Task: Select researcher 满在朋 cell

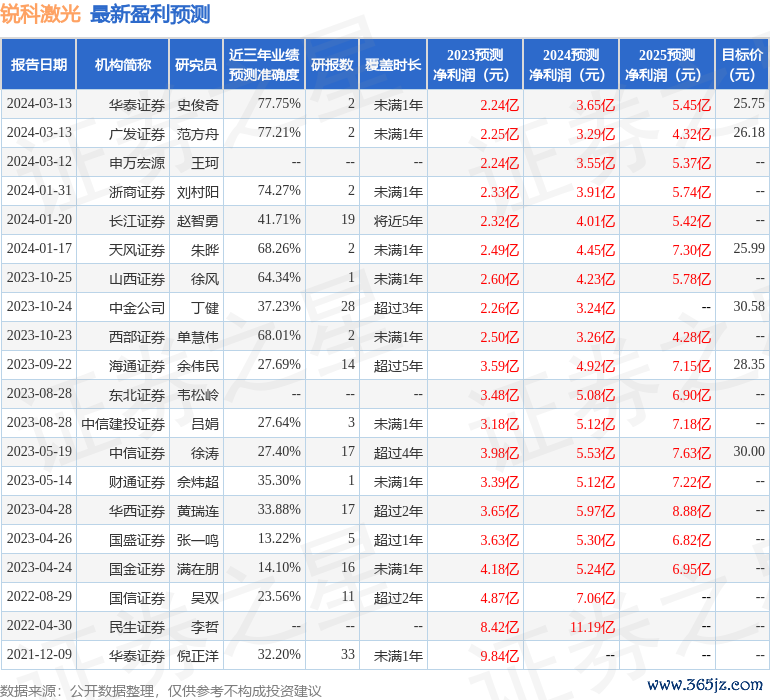Action: tap(198, 568)
